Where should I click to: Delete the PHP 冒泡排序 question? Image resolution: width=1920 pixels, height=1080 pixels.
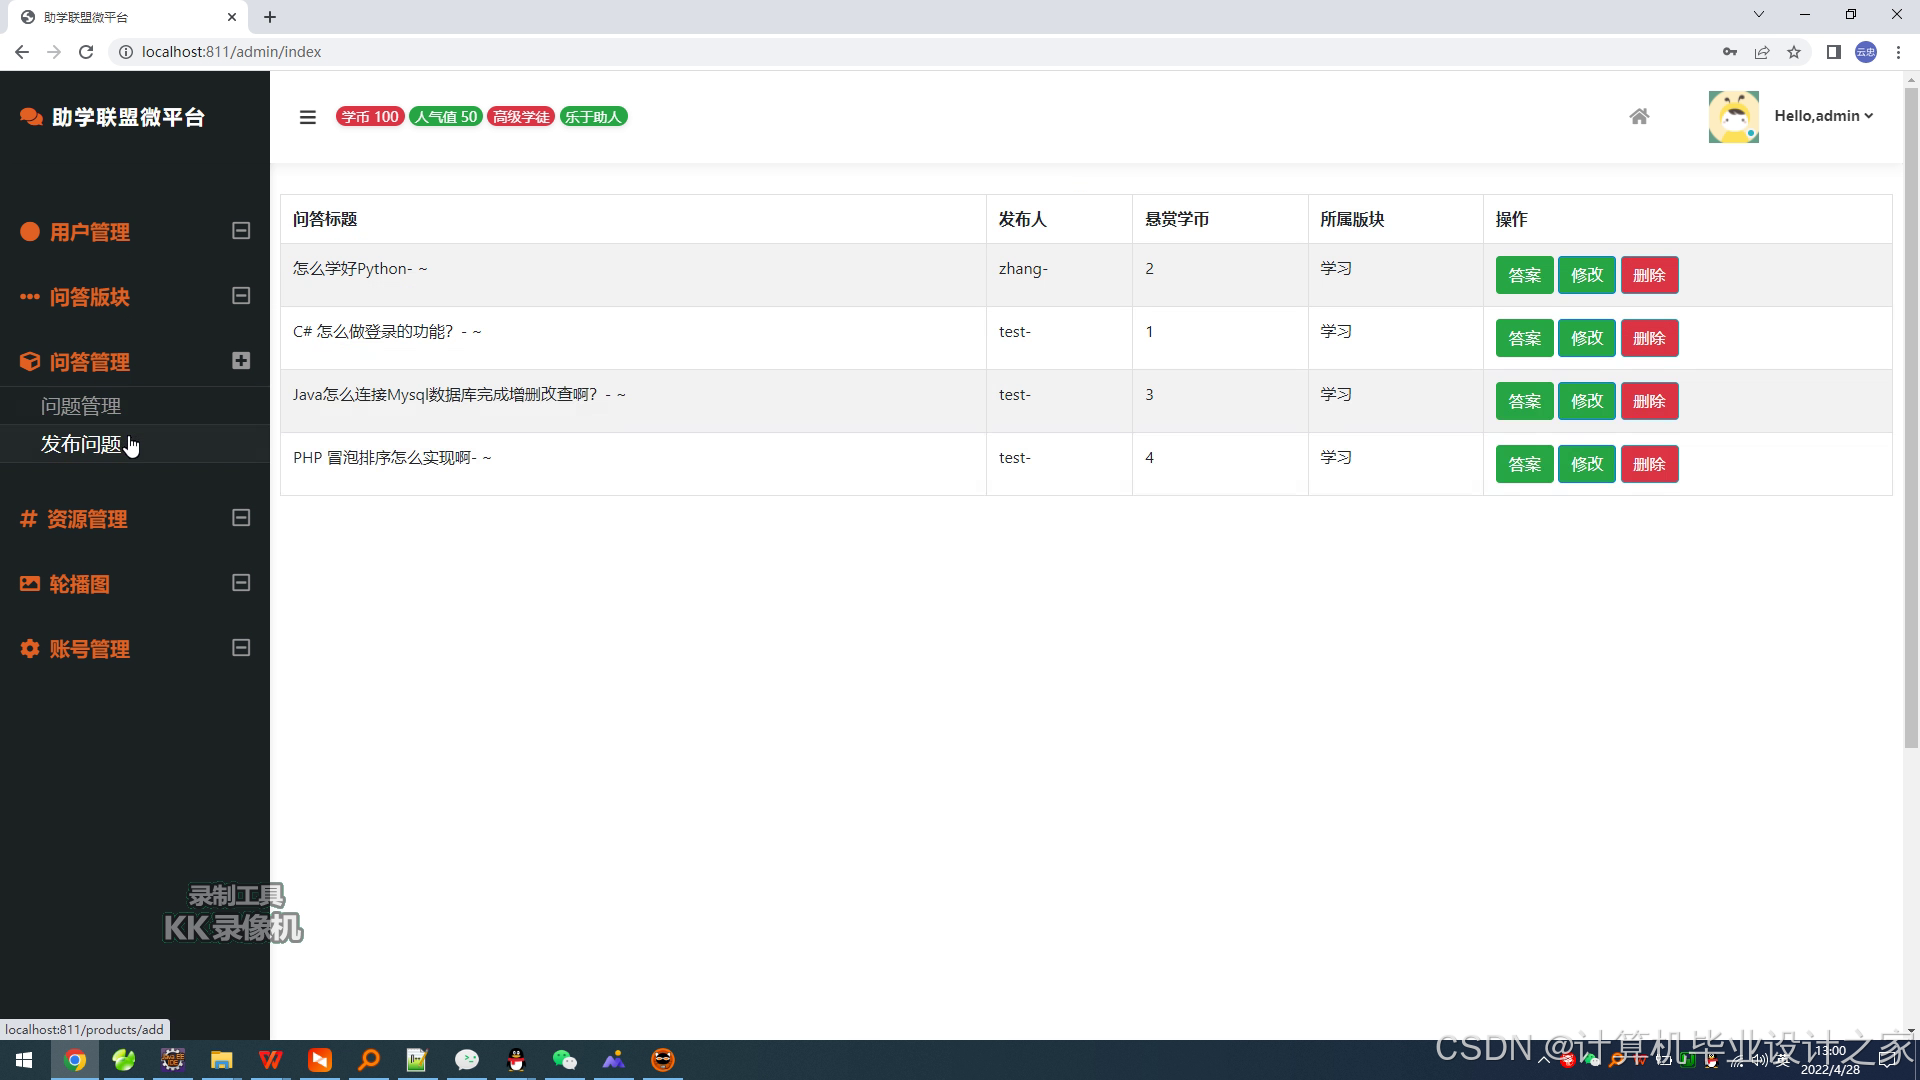click(x=1649, y=464)
